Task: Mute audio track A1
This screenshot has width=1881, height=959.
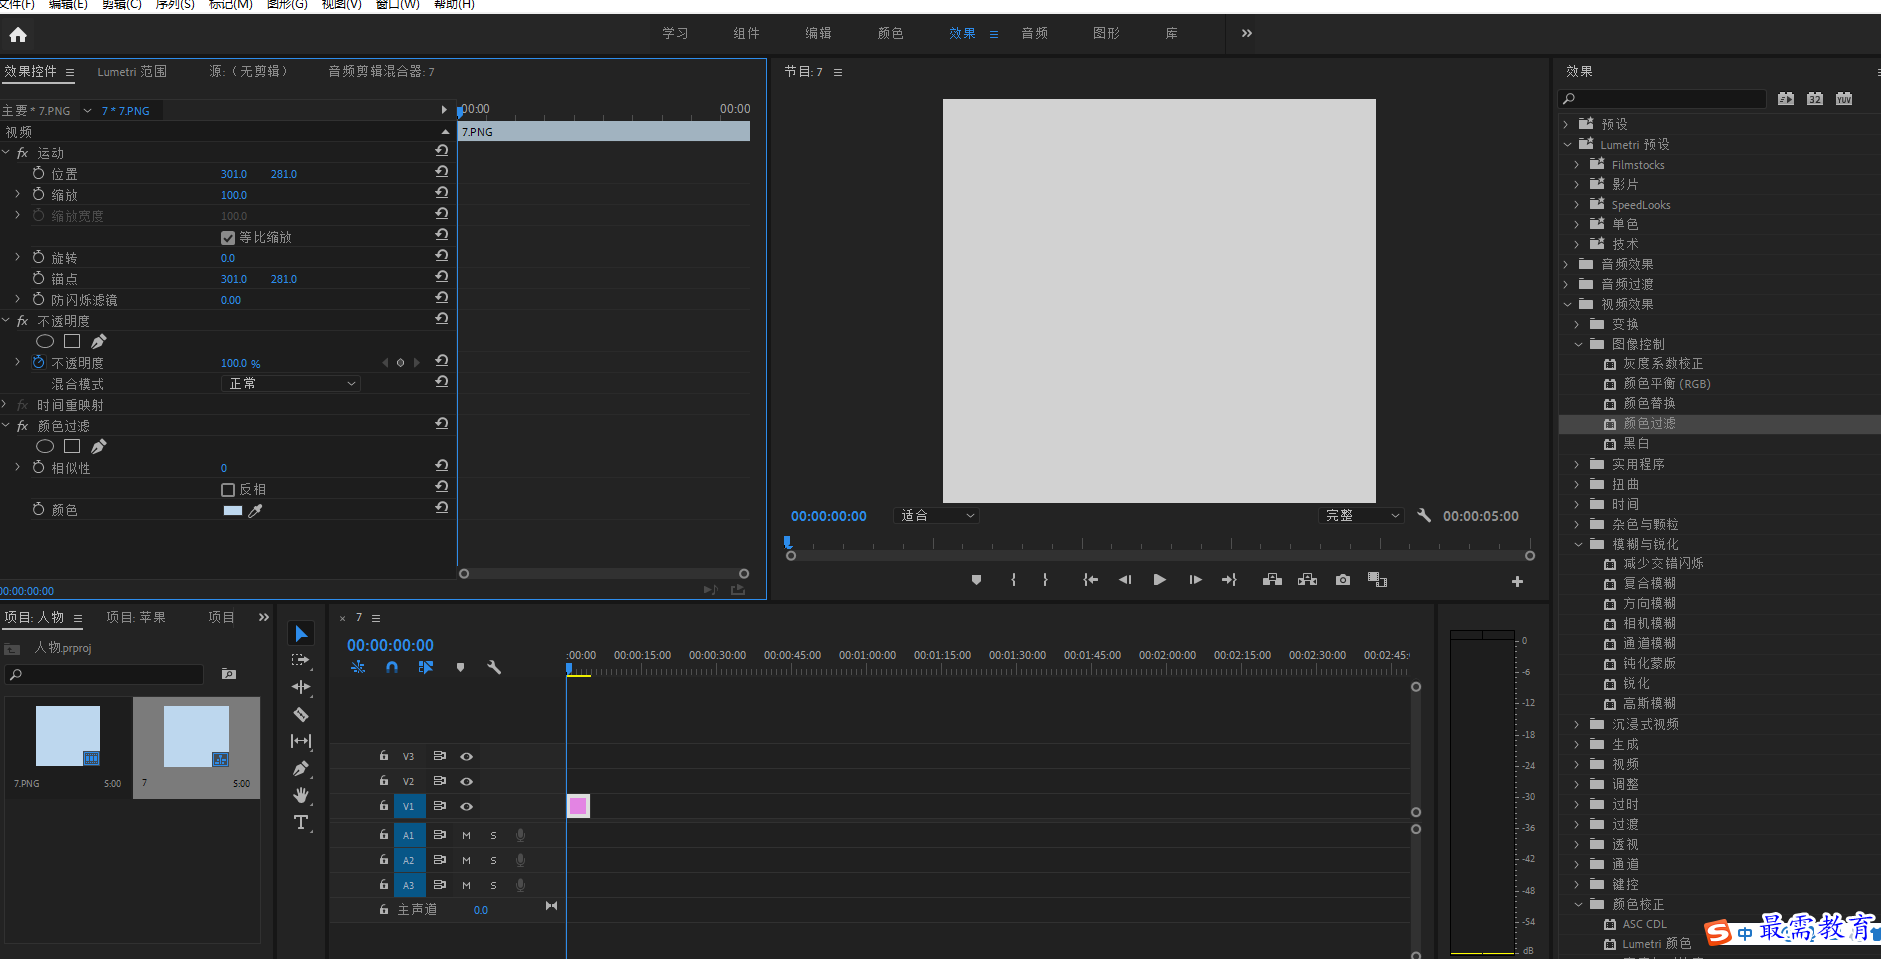Action: click(466, 835)
